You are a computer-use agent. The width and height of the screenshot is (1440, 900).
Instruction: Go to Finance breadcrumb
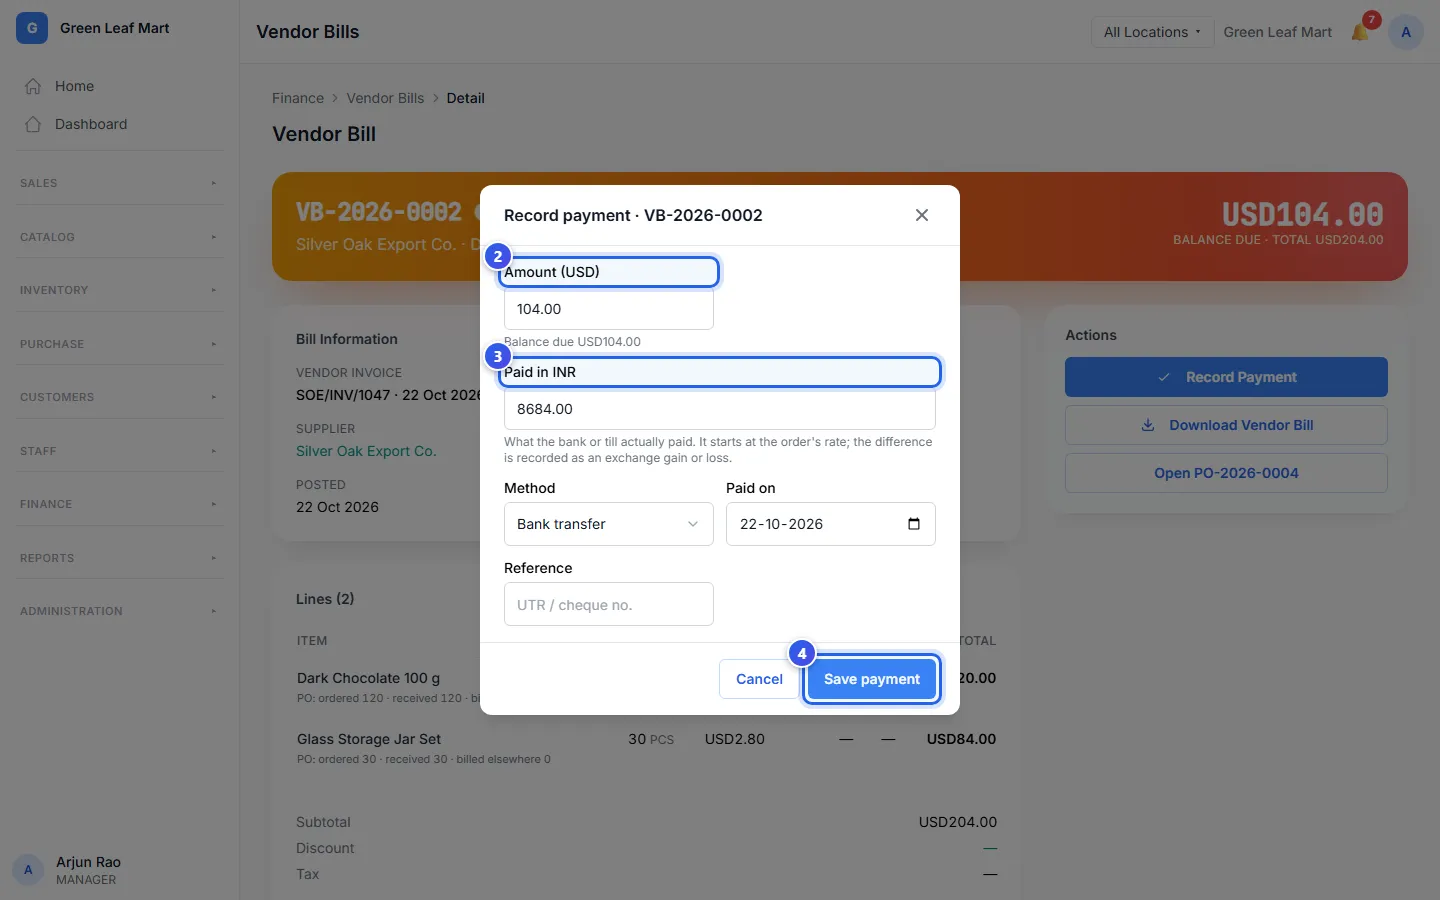pos(298,98)
